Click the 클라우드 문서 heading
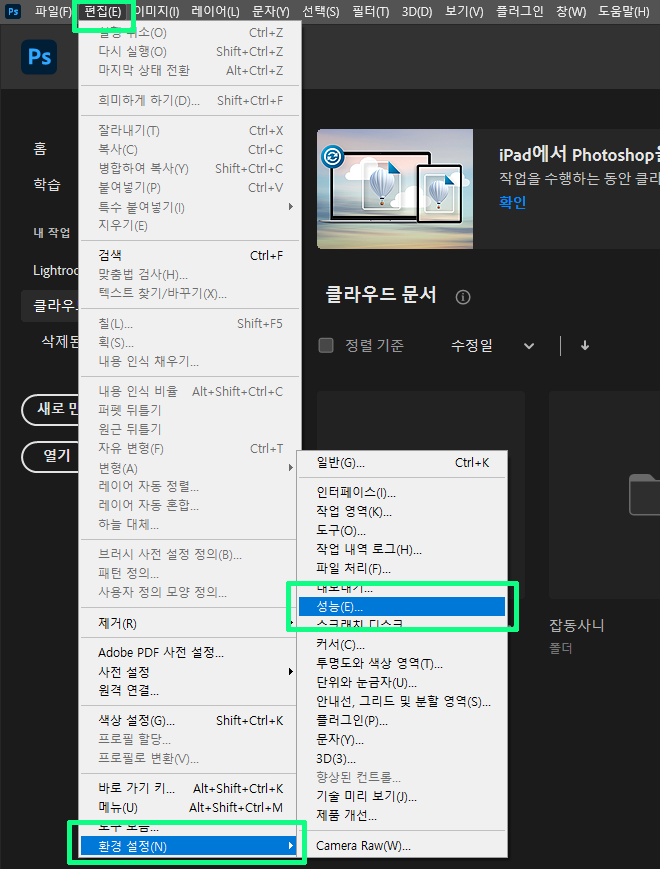Image resolution: width=660 pixels, height=869 pixels. [x=381, y=295]
